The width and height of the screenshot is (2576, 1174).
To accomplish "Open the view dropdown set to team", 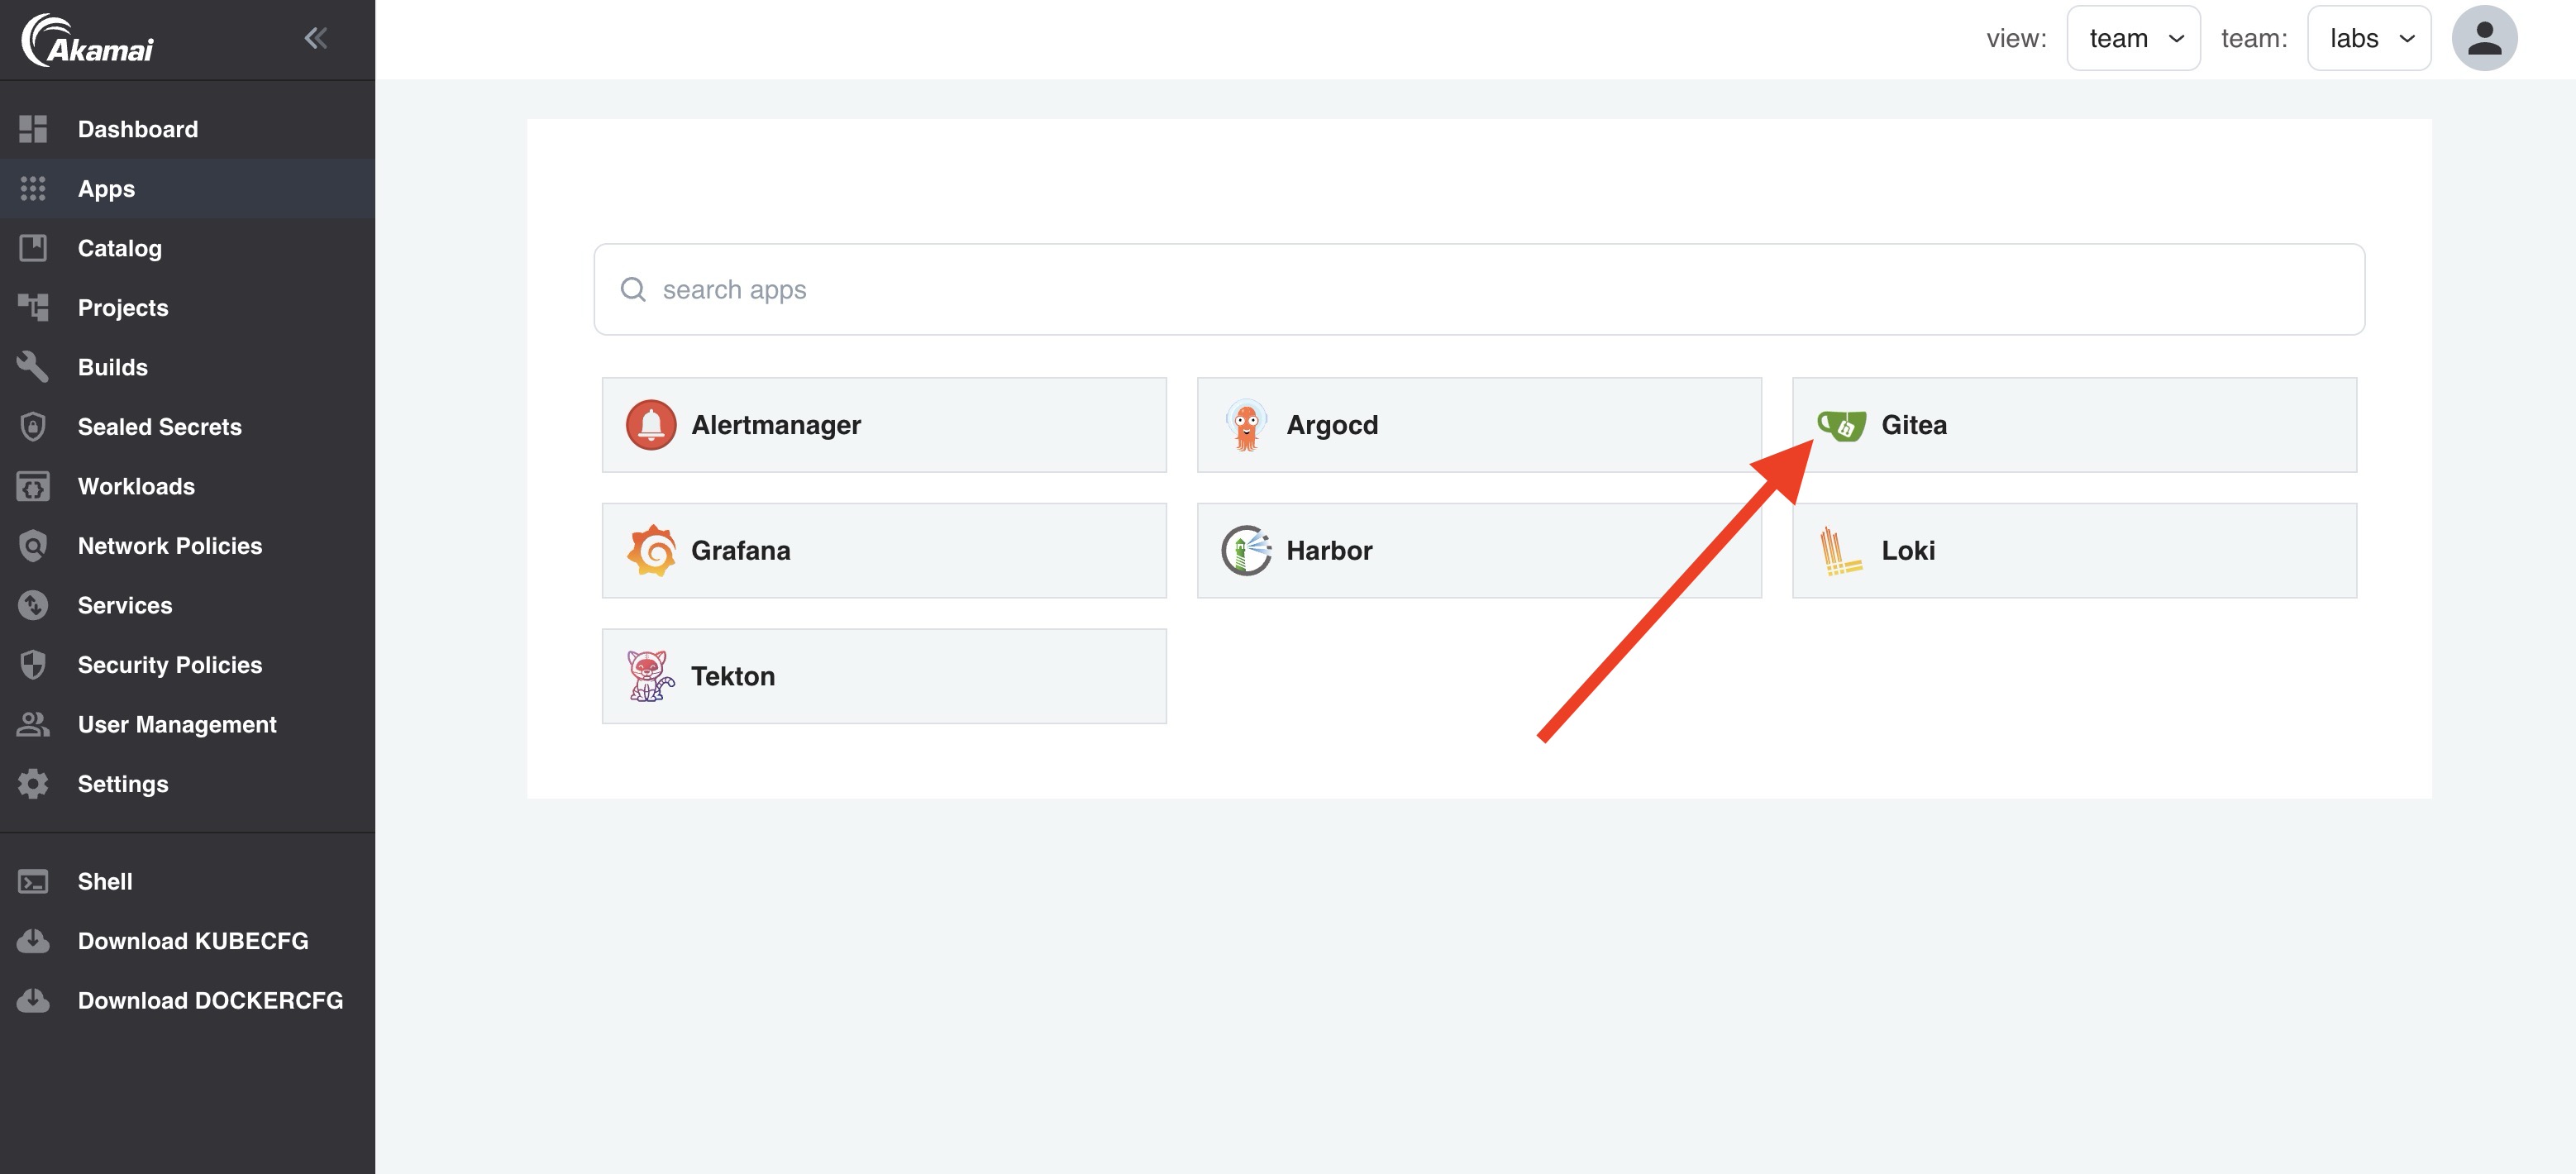I will (x=2133, y=38).
